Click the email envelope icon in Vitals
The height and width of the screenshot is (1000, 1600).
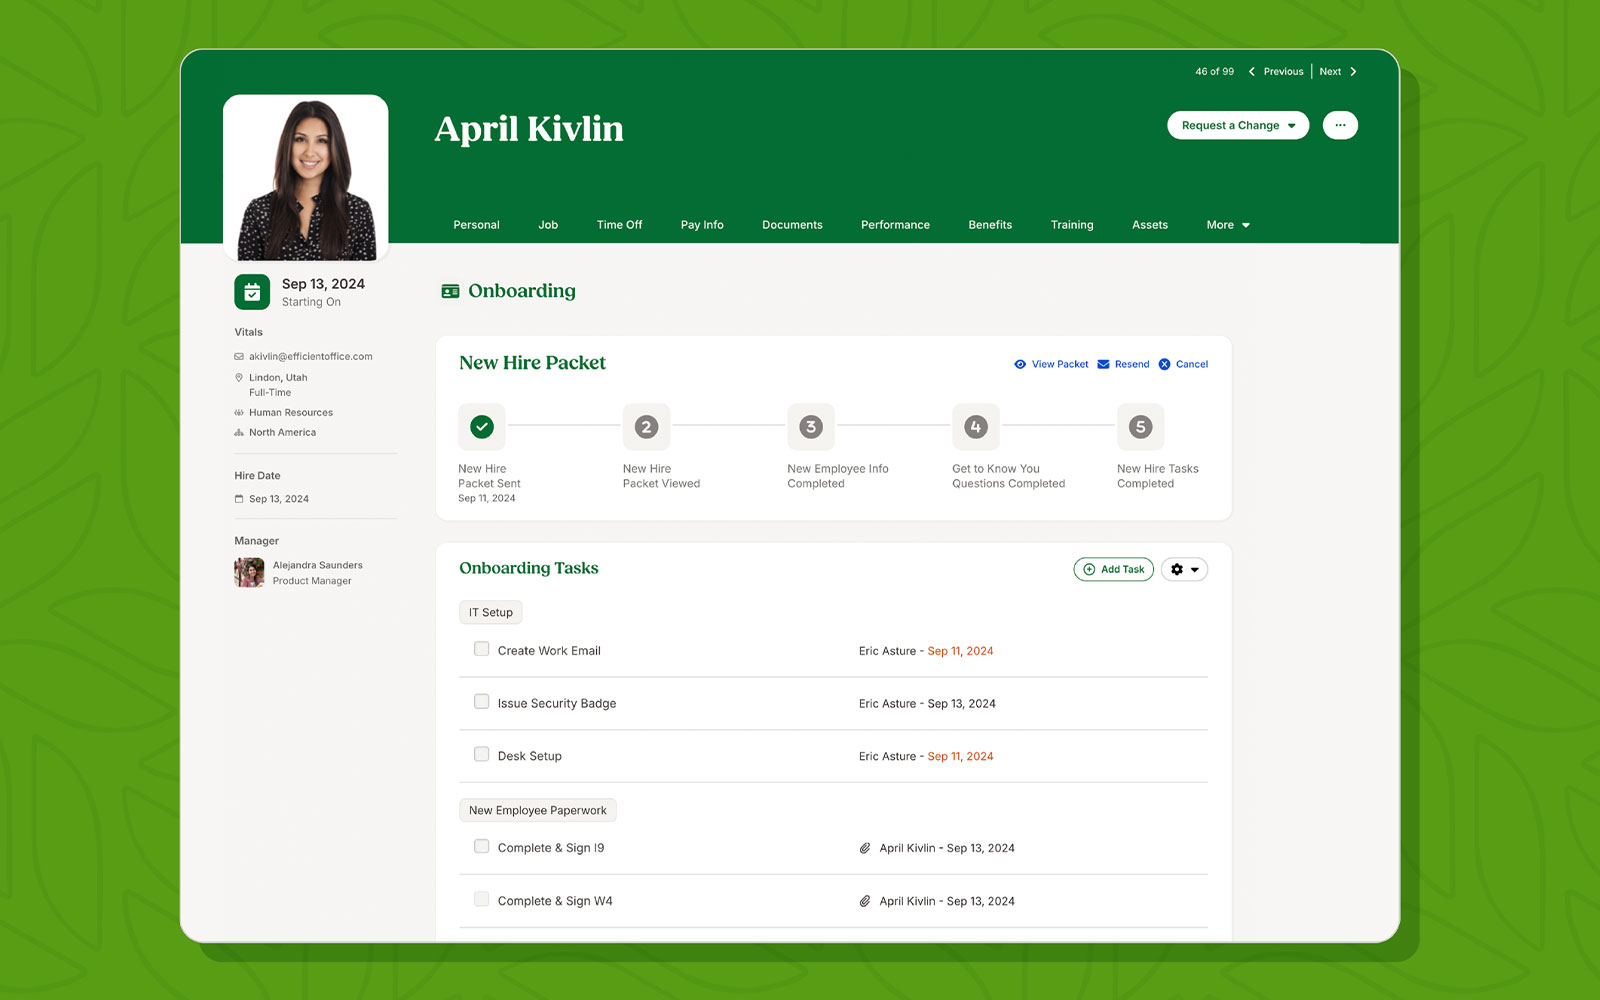[239, 356]
